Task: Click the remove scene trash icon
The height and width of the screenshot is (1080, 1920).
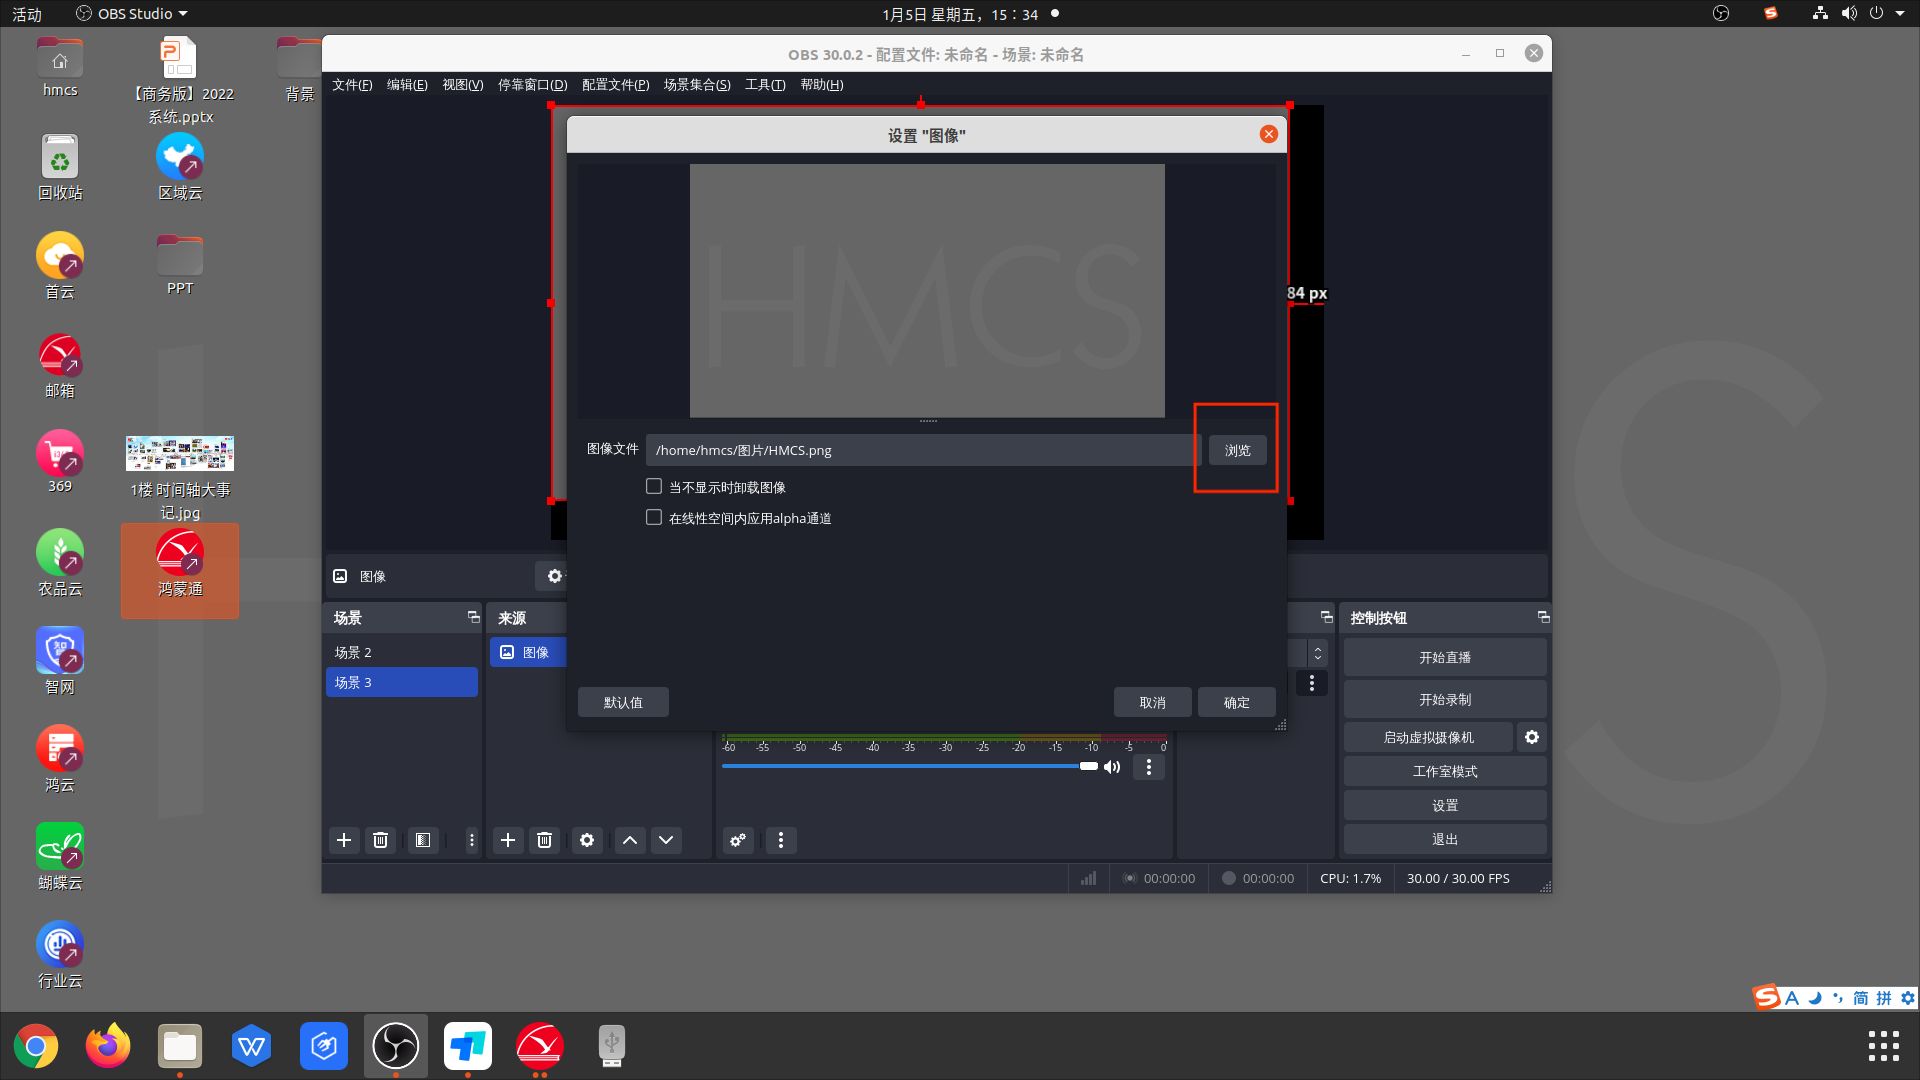Action: 380,840
